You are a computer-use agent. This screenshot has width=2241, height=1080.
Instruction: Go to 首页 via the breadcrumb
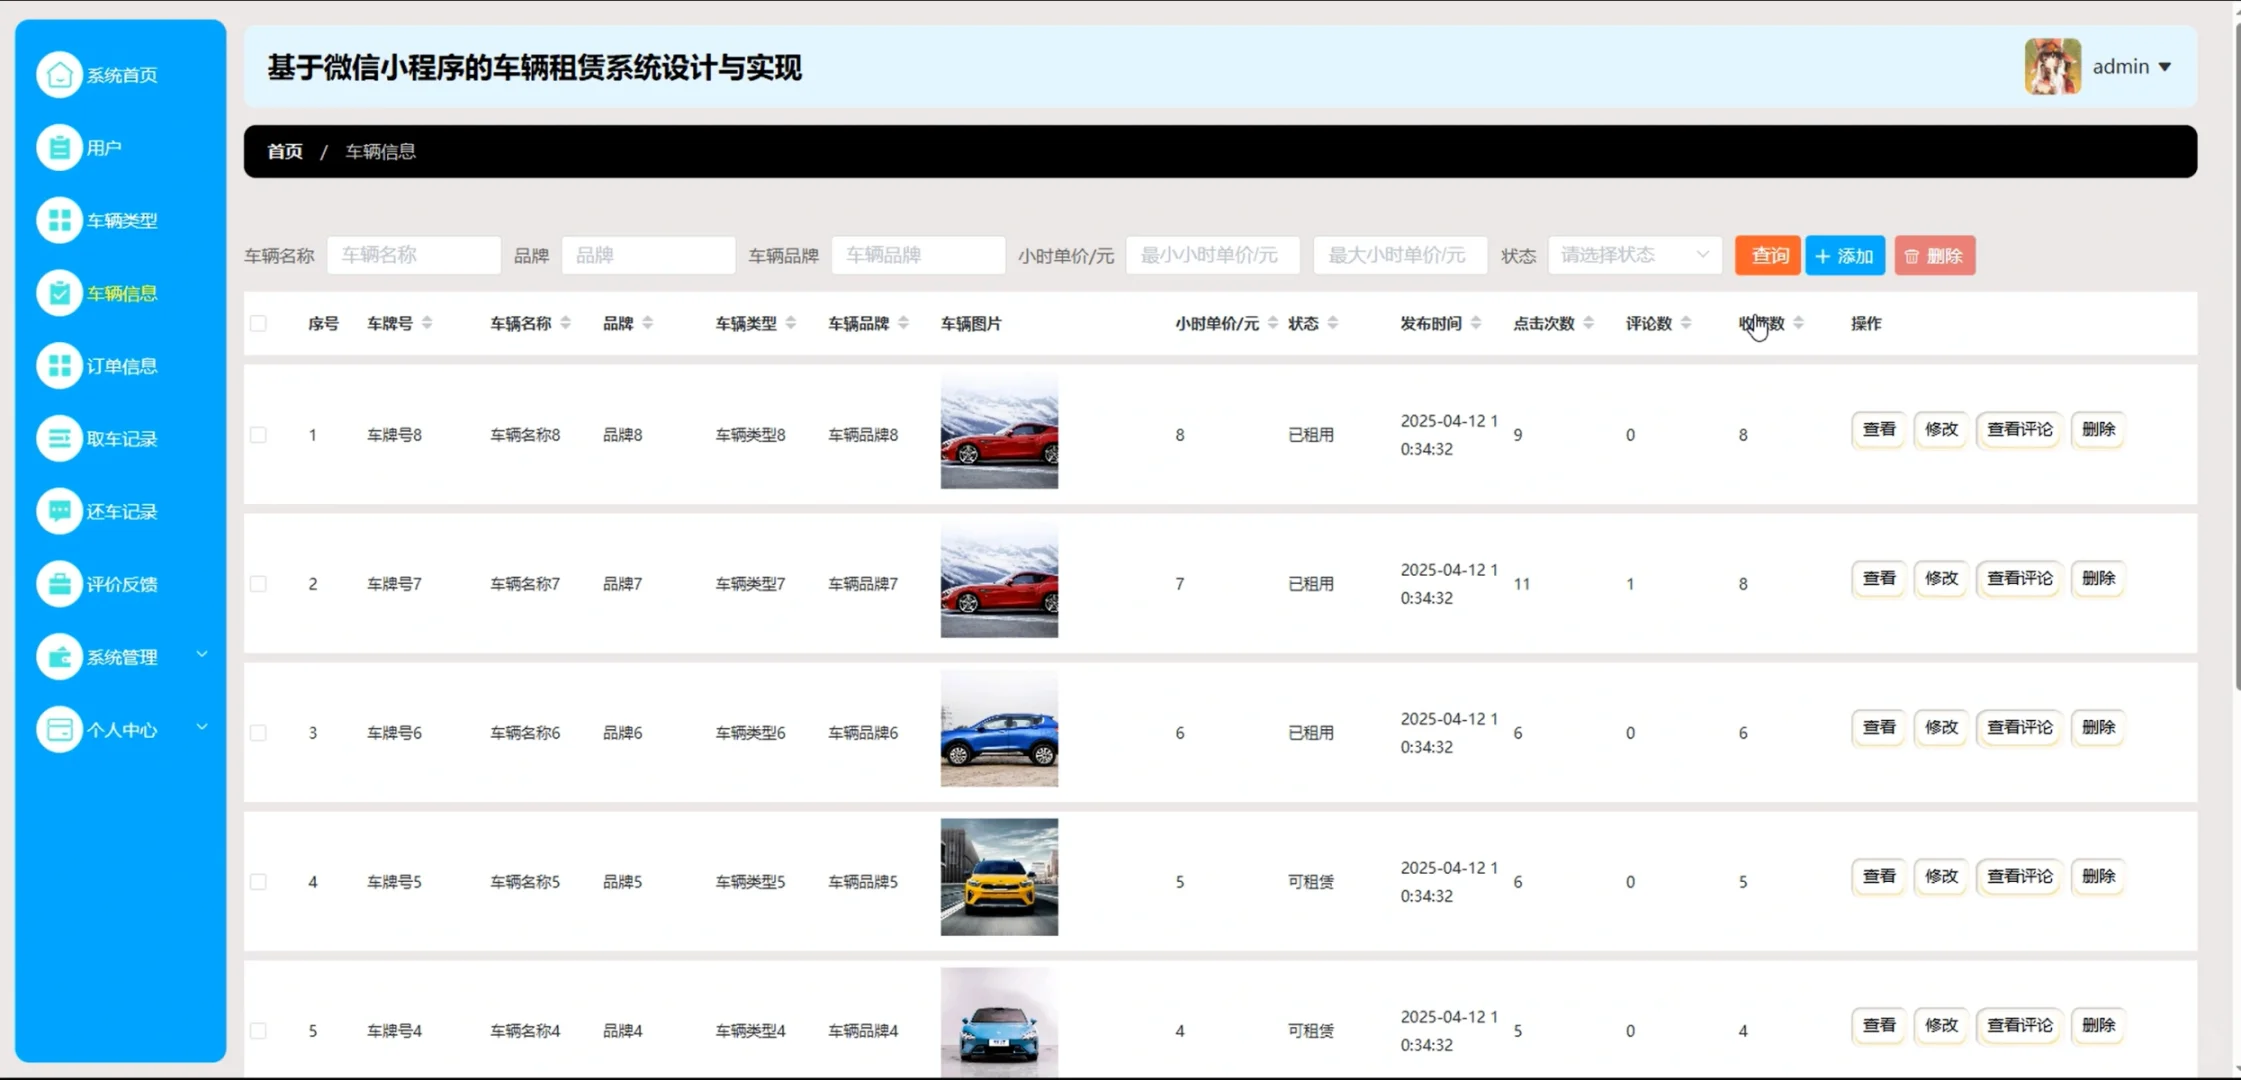tap(284, 151)
